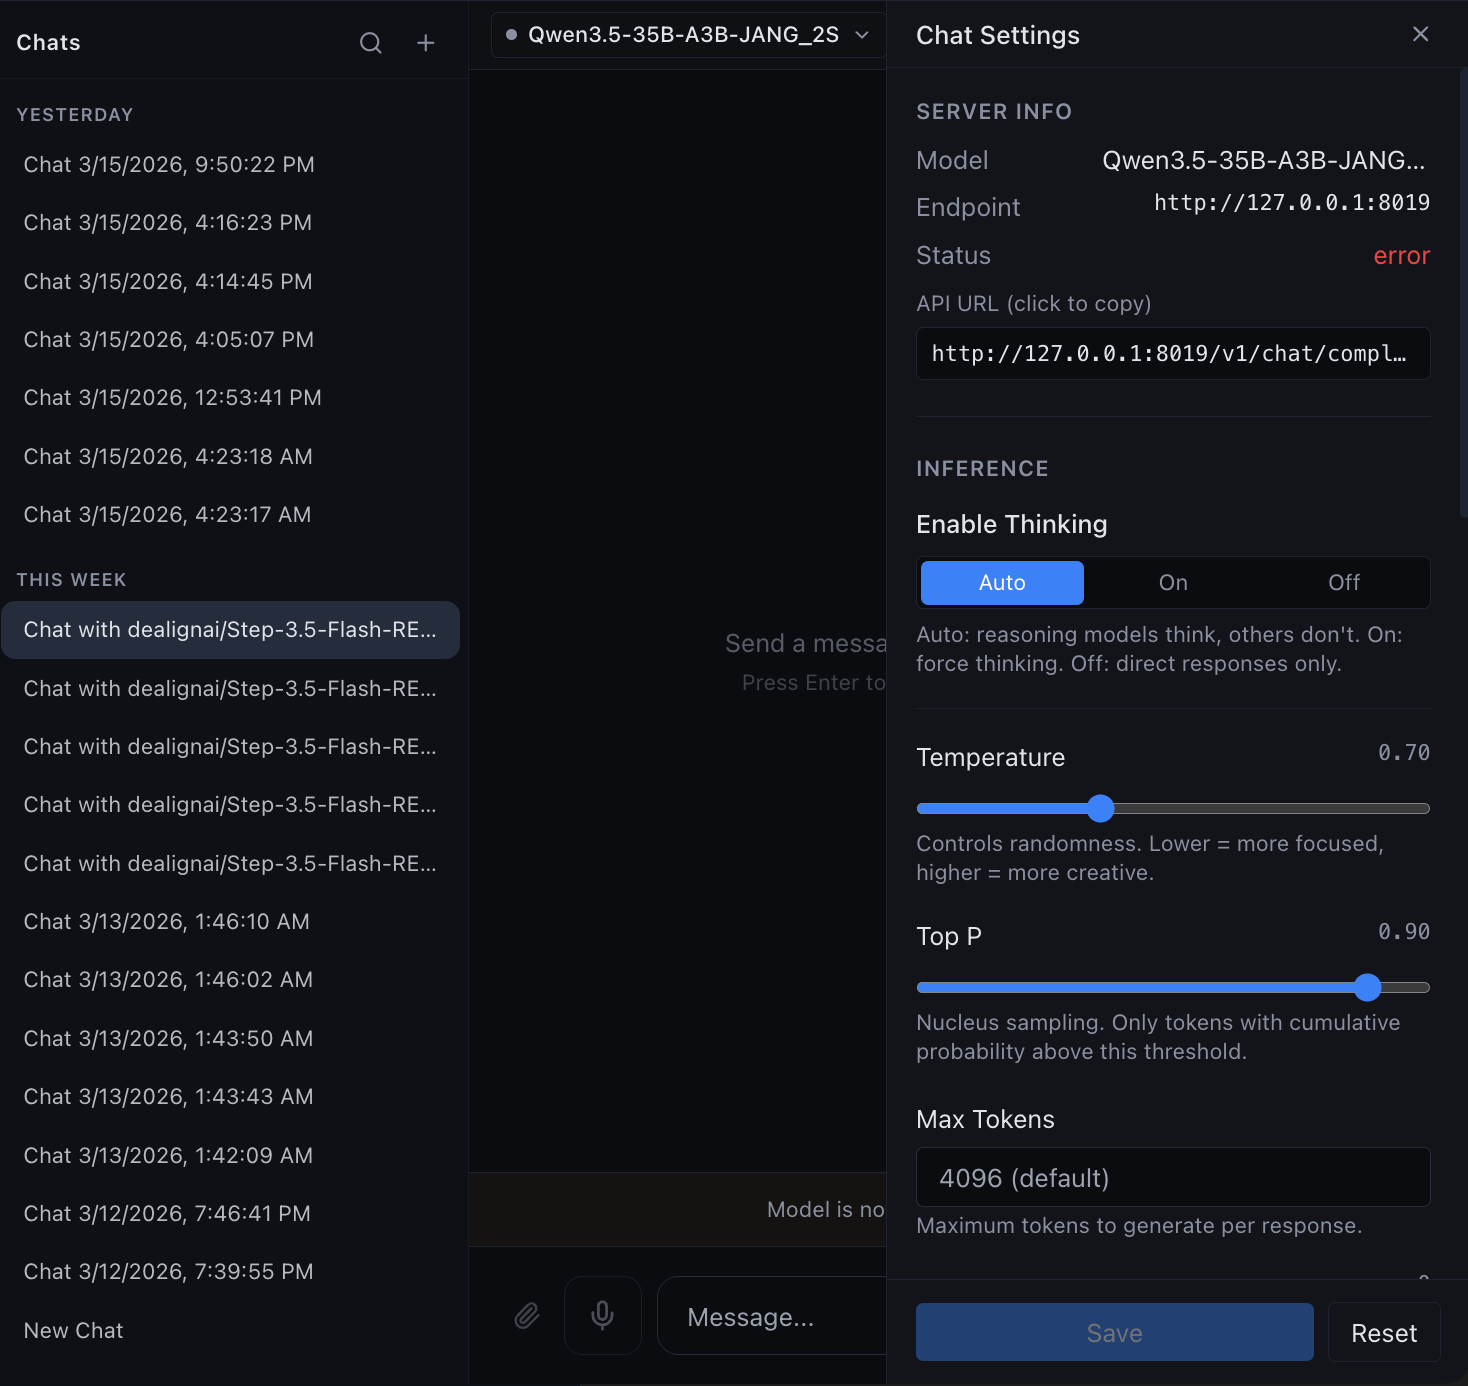Image resolution: width=1468 pixels, height=1386 pixels.
Task: Open Chat 3/15/2026, 4:05:07 PM
Action: pos(231,340)
